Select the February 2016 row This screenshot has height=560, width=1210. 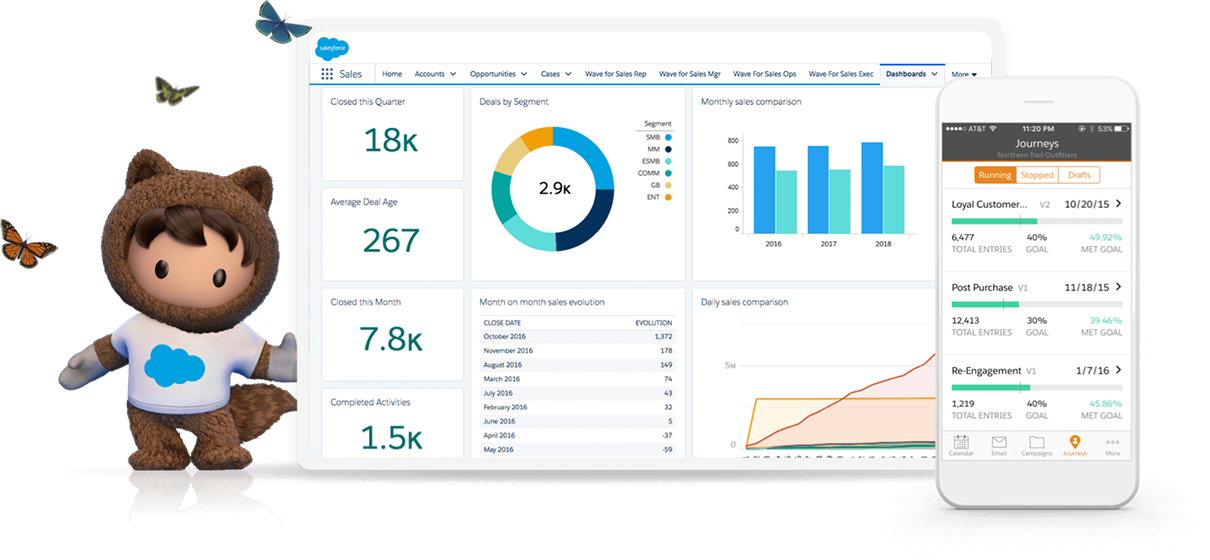(578, 407)
